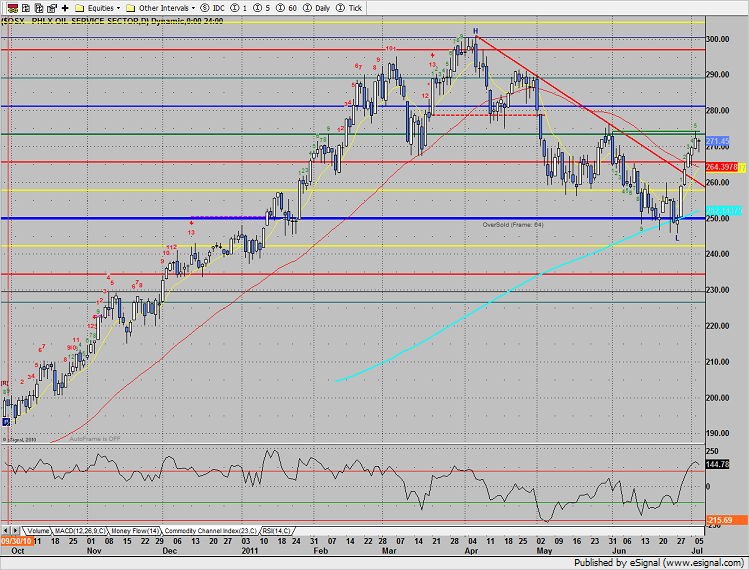The width and height of the screenshot is (749, 570).
Task: Click the IDC symbol button
Action: (213, 8)
